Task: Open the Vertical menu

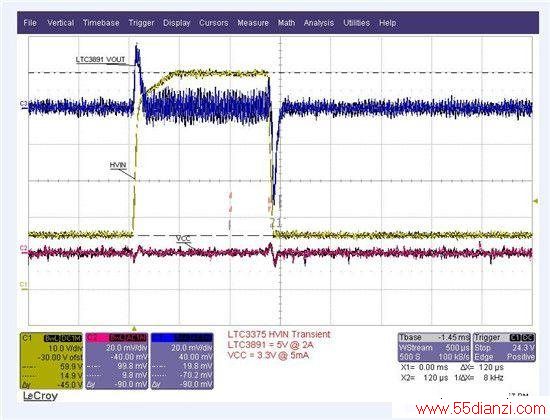Action: (x=60, y=23)
